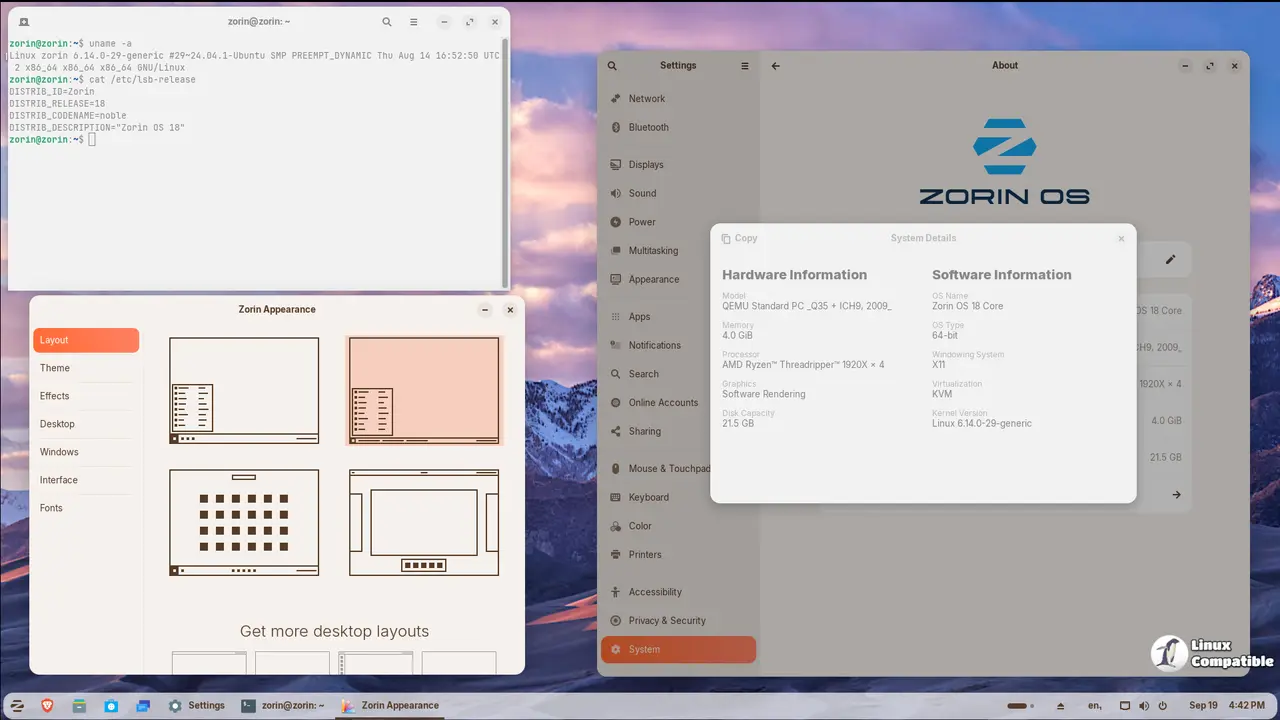Select the first Windows-like layout thumbnail
The height and width of the screenshot is (720, 1280).
click(244, 390)
